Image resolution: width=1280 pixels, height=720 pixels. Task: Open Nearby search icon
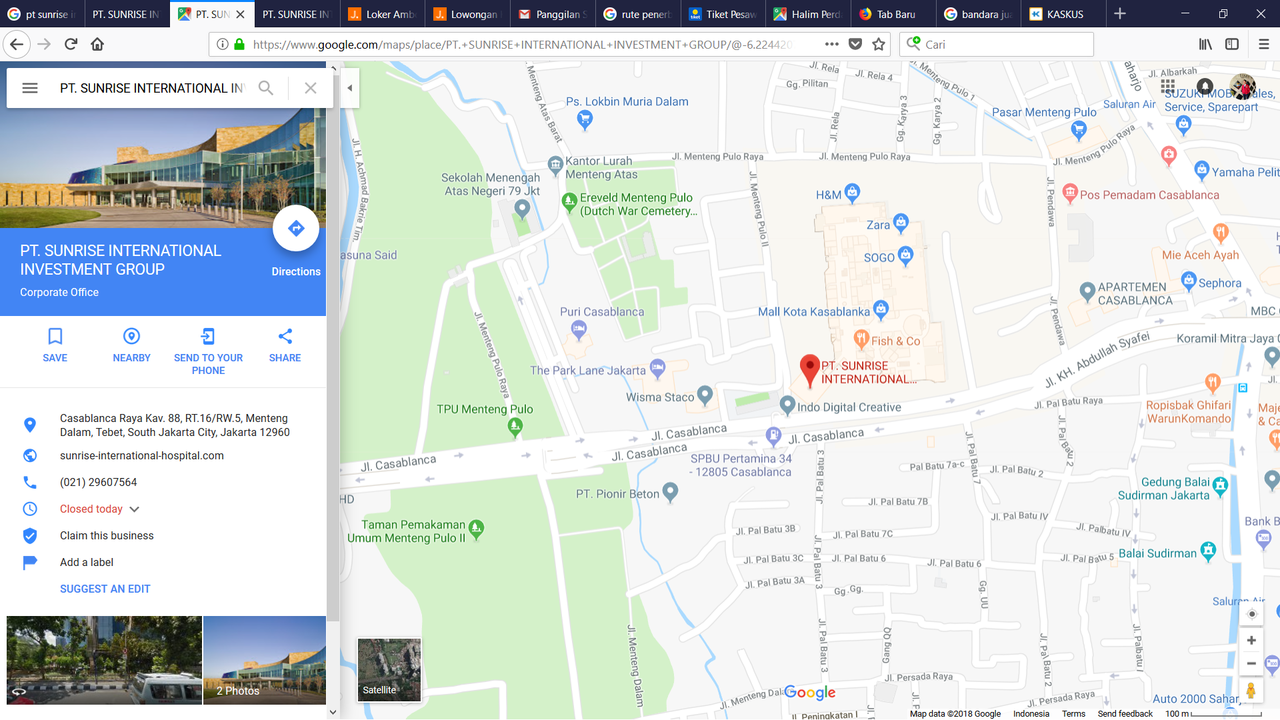[131, 336]
